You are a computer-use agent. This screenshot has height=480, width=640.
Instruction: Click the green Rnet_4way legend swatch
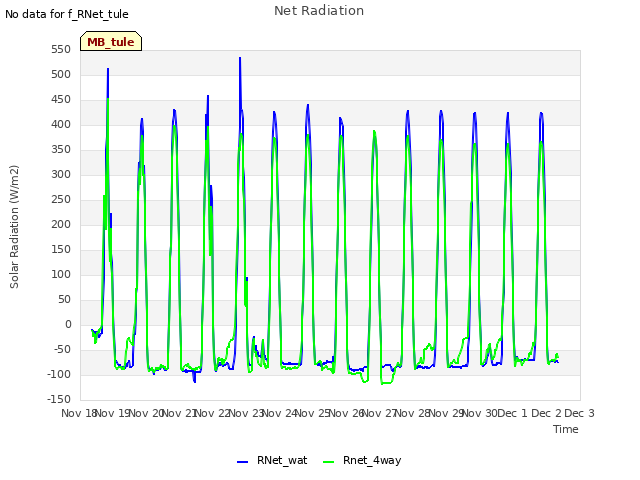click(329, 462)
